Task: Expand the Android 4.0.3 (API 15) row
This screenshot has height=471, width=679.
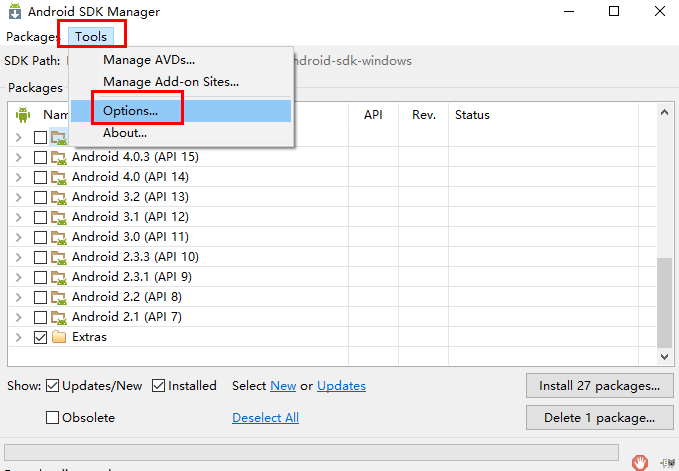Action: click(x=19, y=157)
